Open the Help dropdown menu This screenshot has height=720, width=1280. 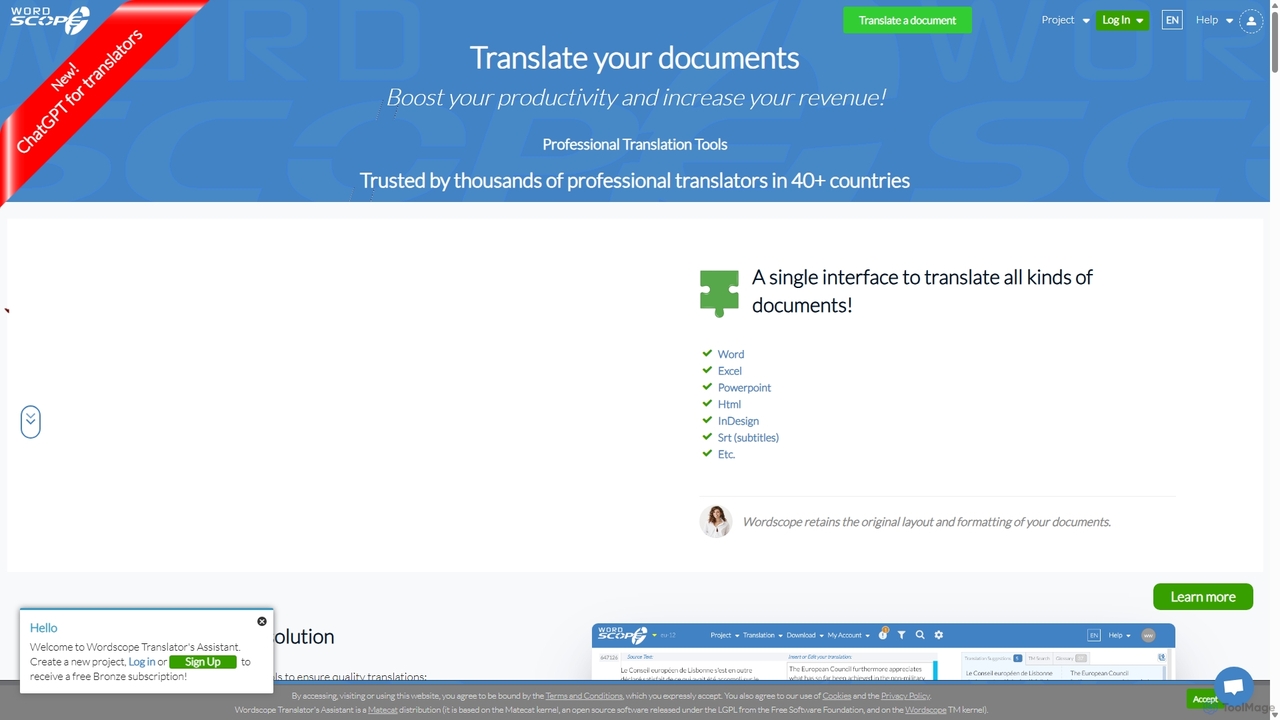point(1214,20)
